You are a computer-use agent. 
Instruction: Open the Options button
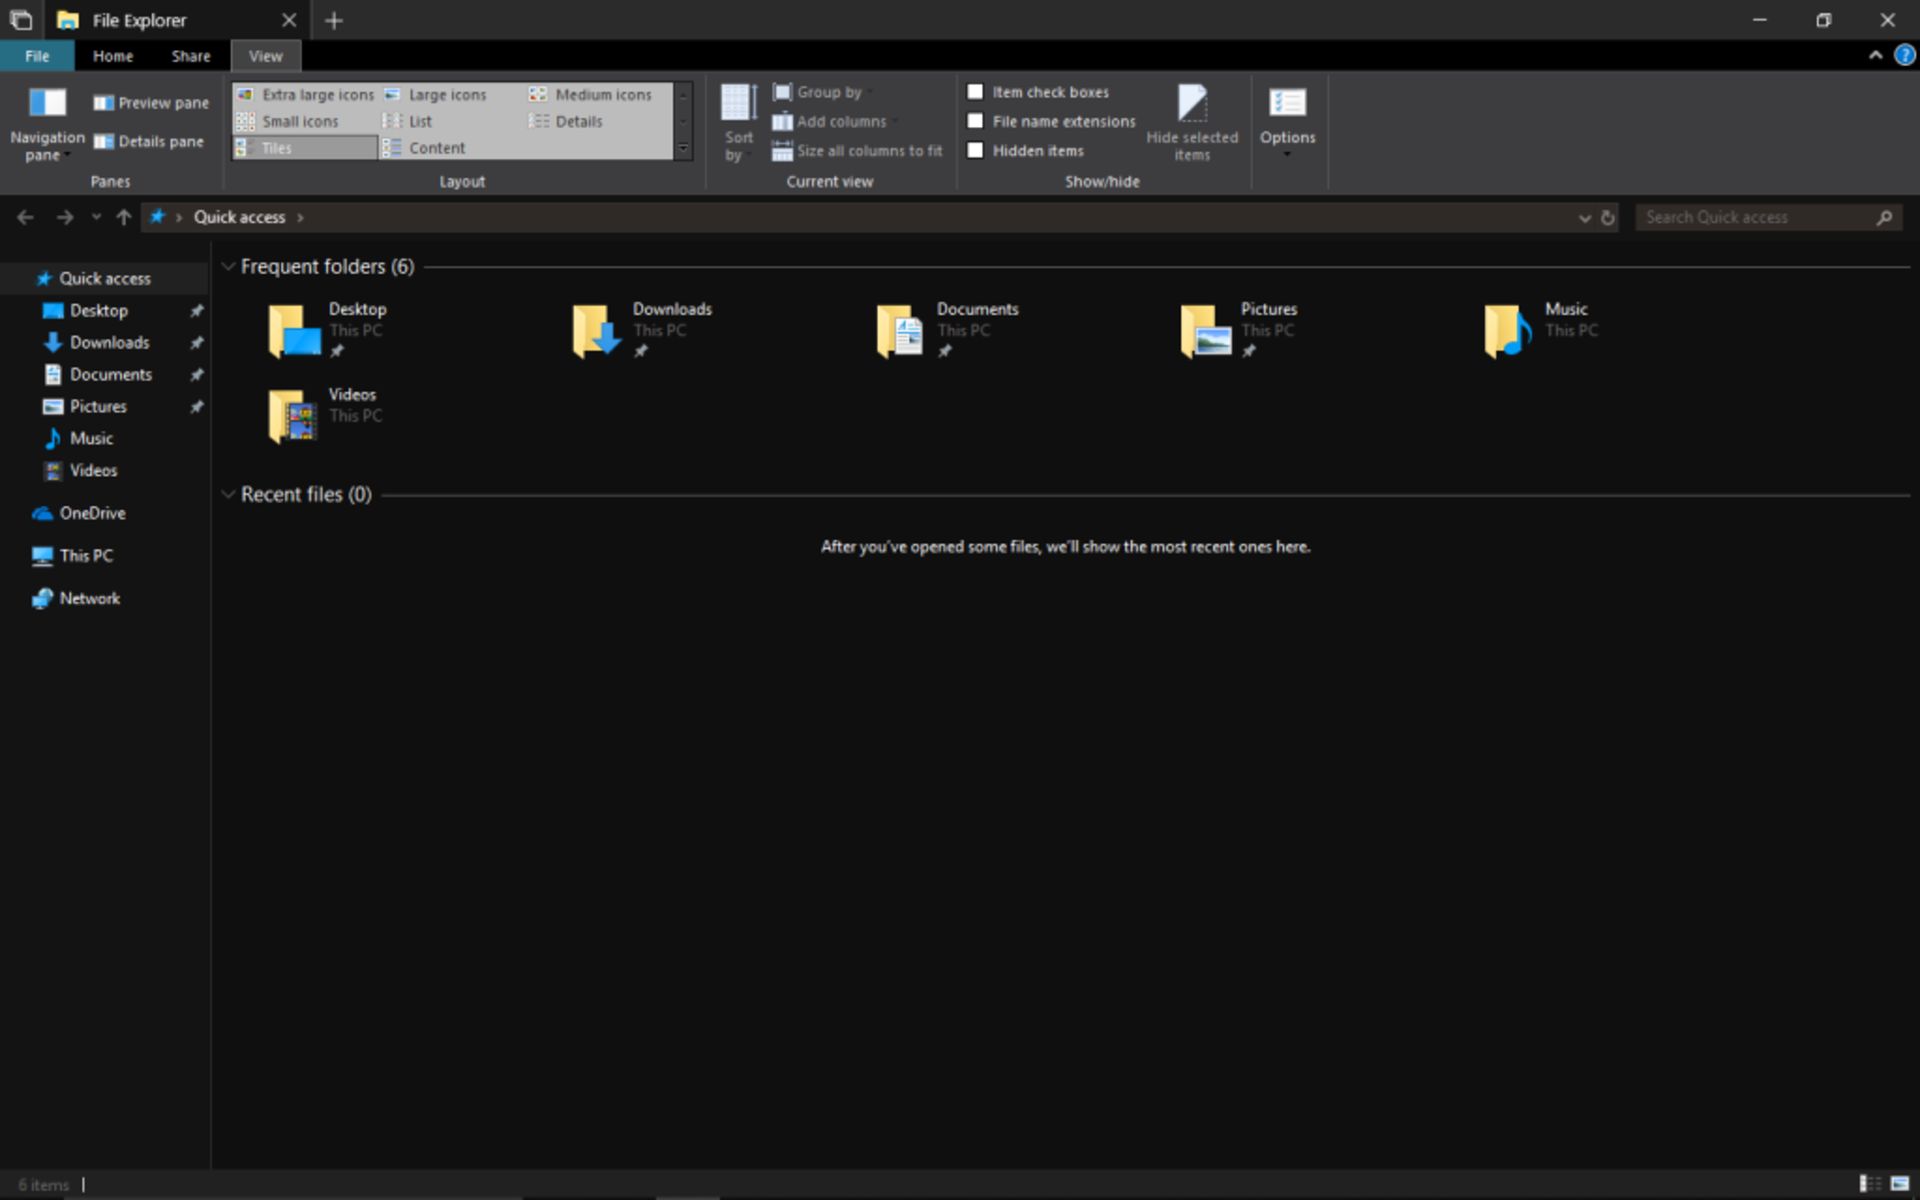click(x=1288, y=120)
